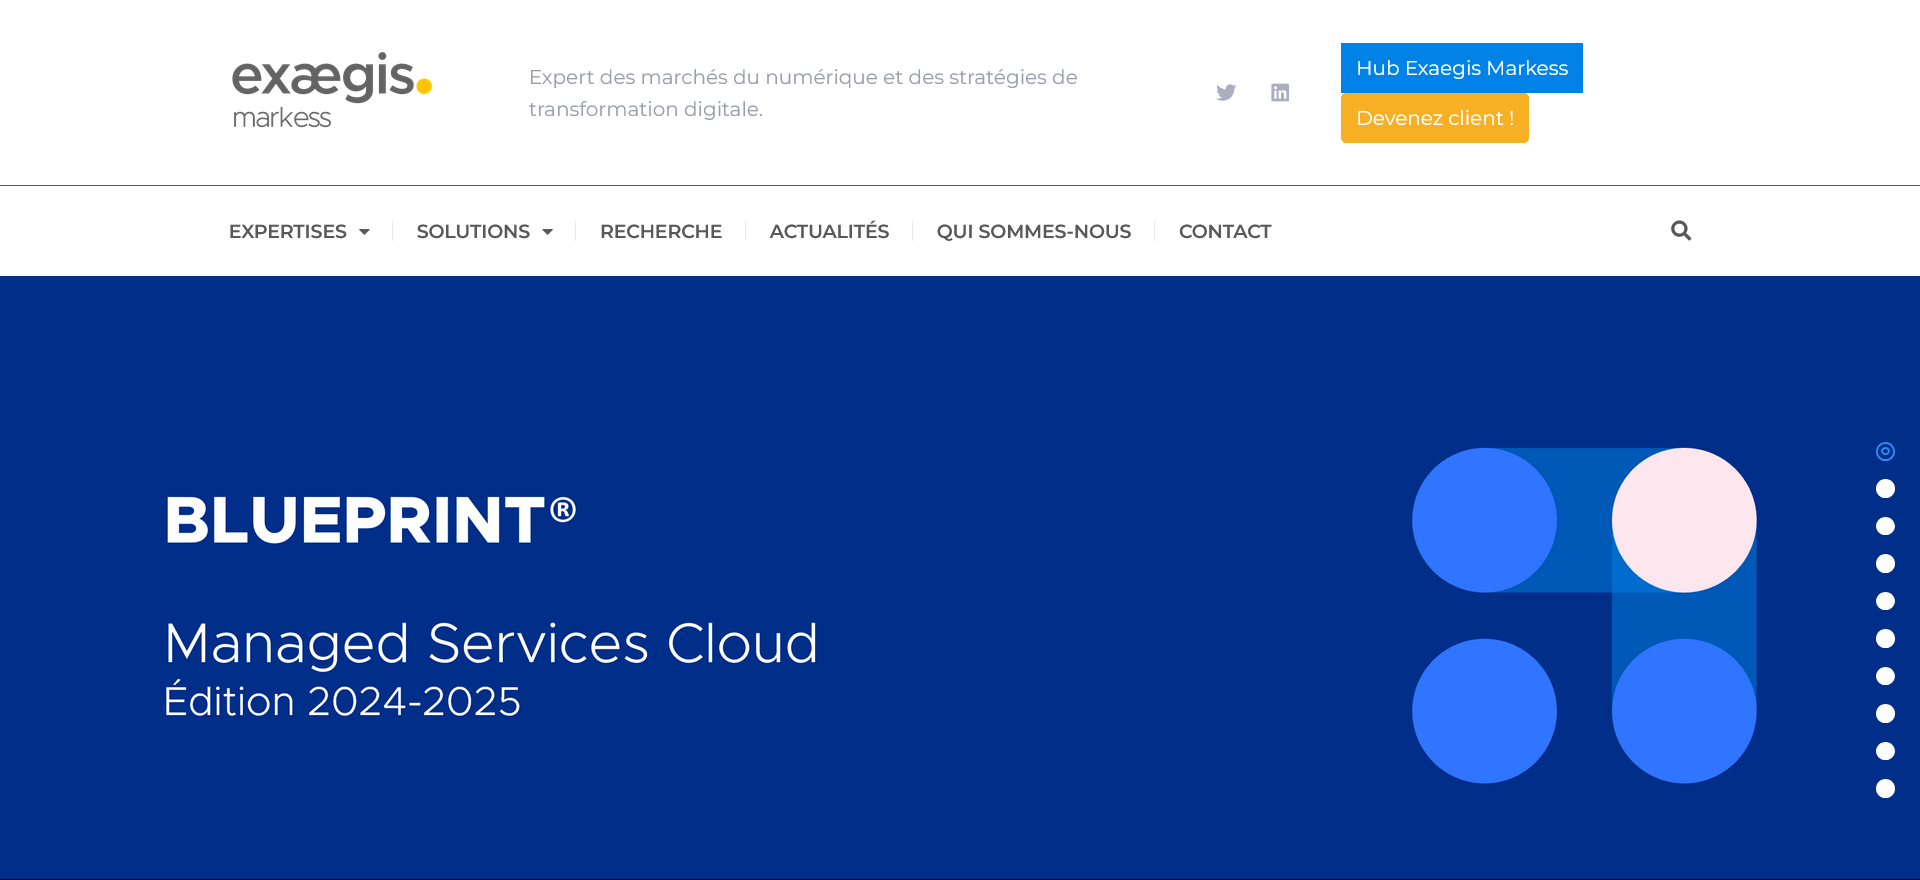Viewport: 1920px width, 880px height.
Task: Open the Recherche menu item
Action: [x=661, y=232]
